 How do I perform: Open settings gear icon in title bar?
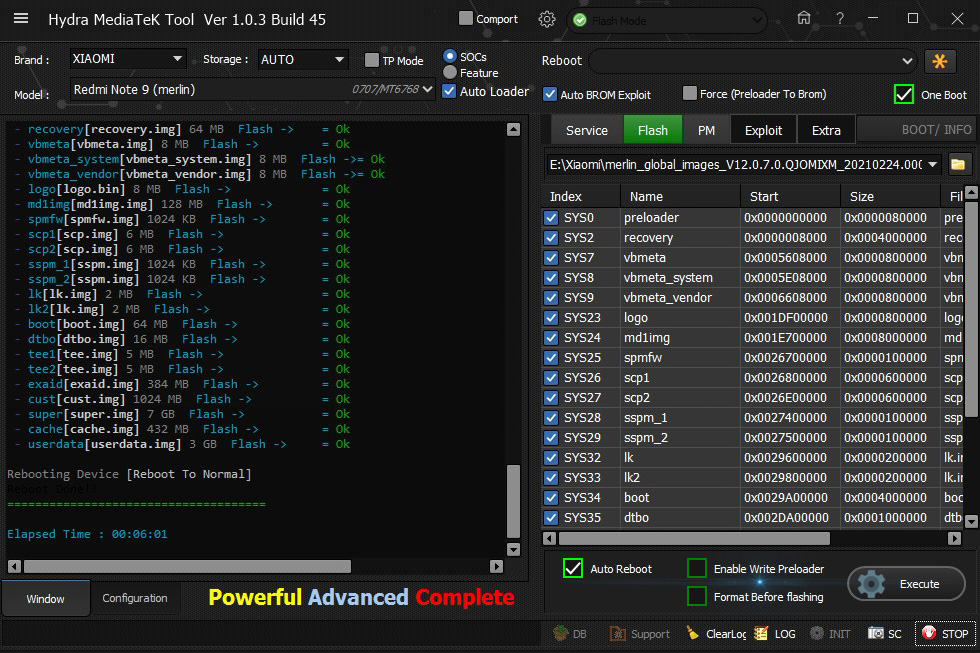point(547,19)
